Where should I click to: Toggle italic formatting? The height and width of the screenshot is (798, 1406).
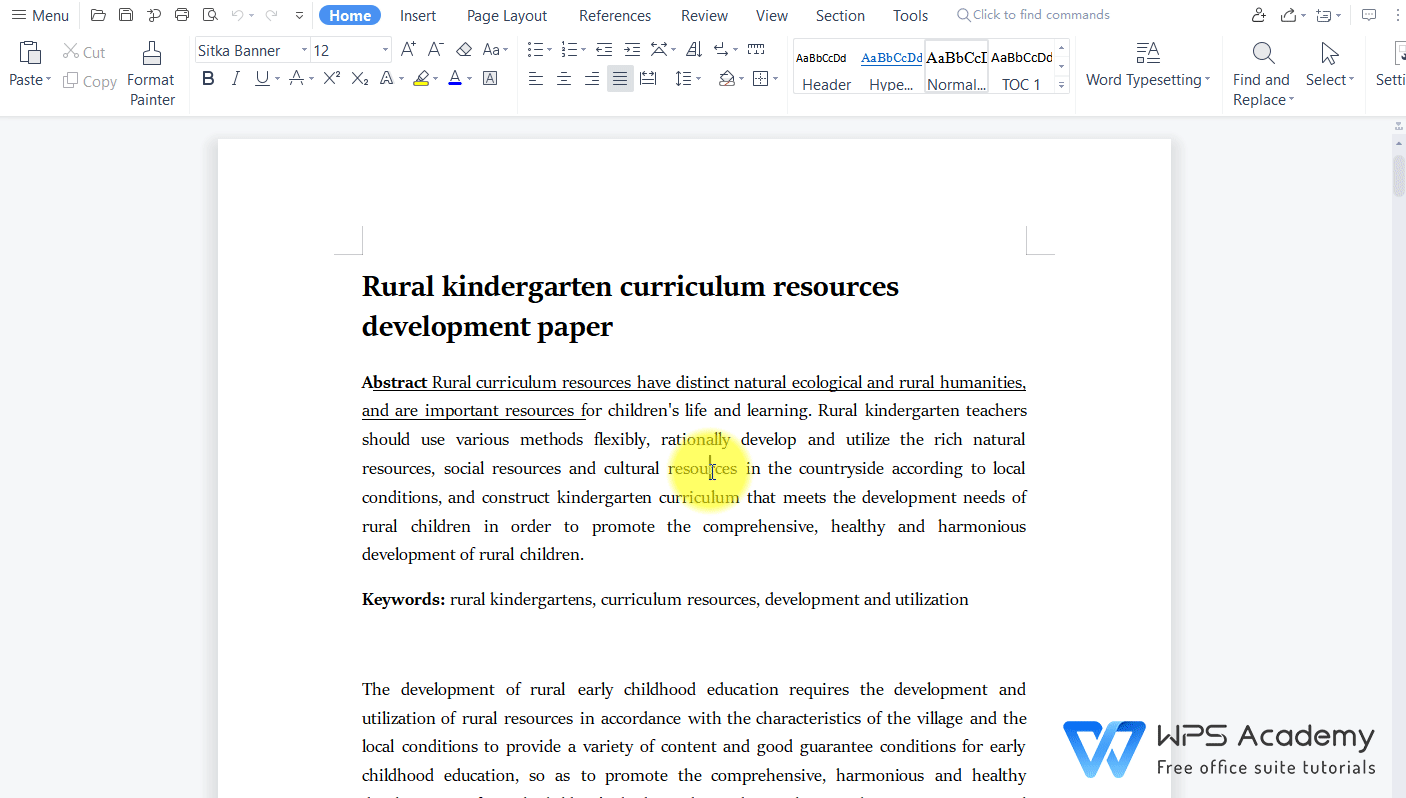click(236, 78)
